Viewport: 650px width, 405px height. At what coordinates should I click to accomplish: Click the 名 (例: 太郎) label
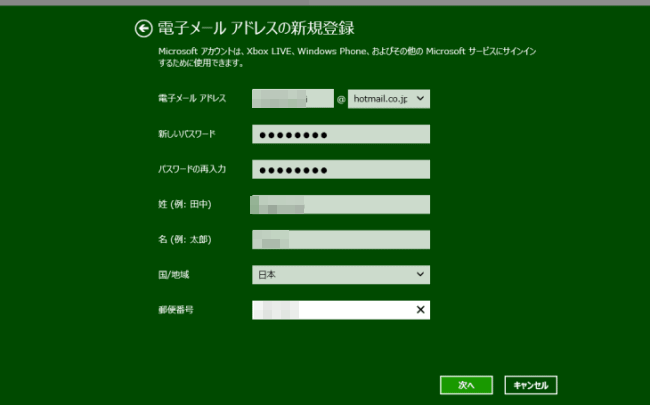coord(178,239)
